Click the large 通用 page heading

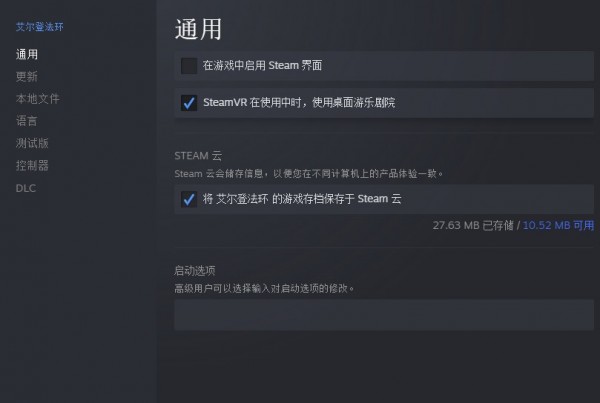(198, 28)
